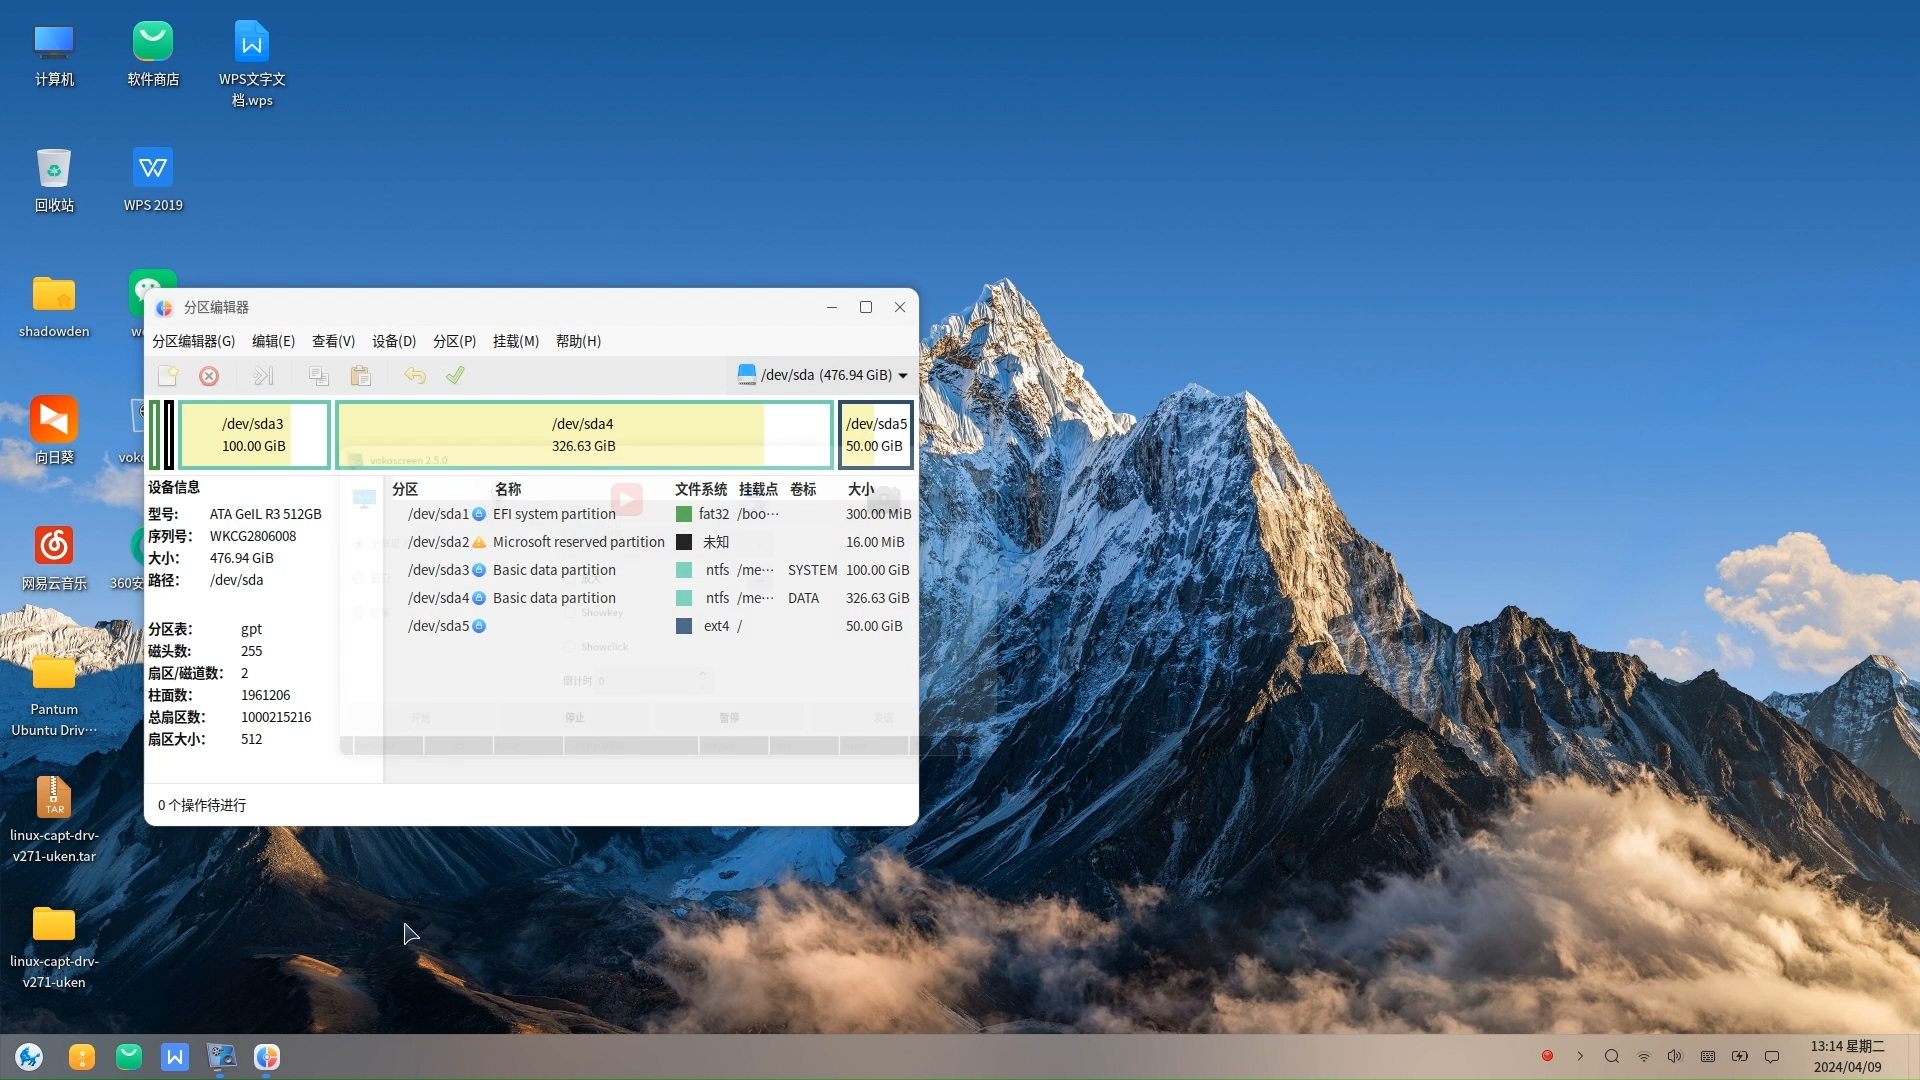Screen dimensions: 1920x1080
Task: Open the 编辑(E) menu
Action: click(273, 341)
